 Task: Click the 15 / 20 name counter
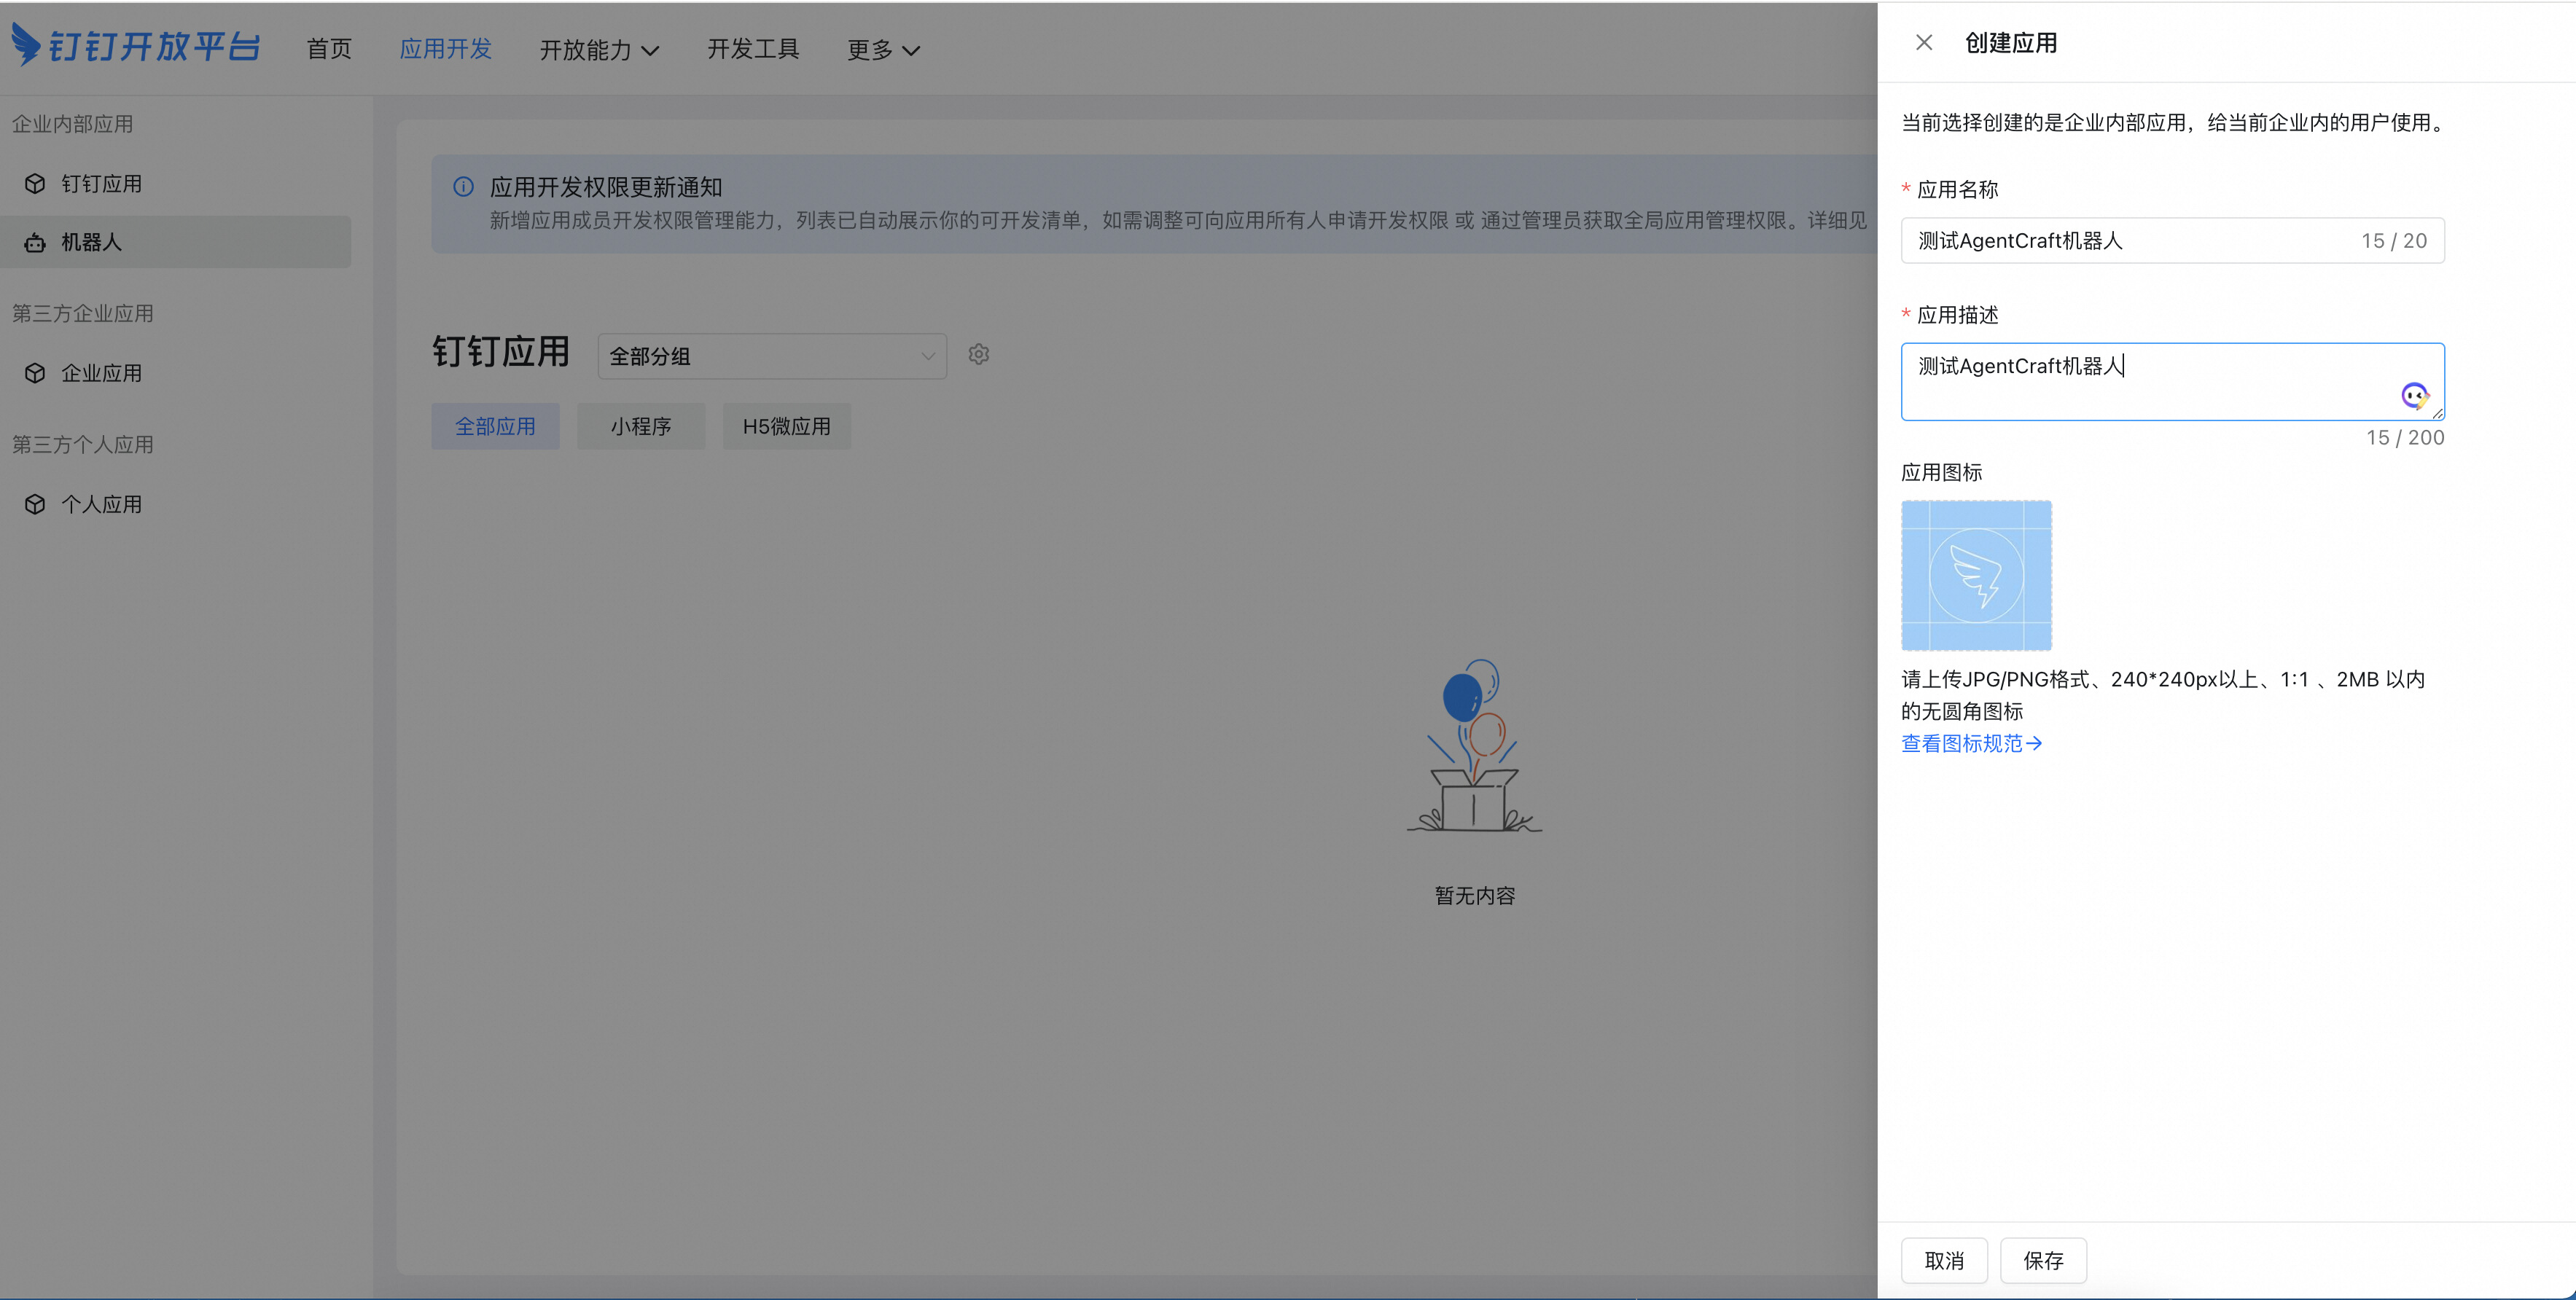tap(2394, 240)
